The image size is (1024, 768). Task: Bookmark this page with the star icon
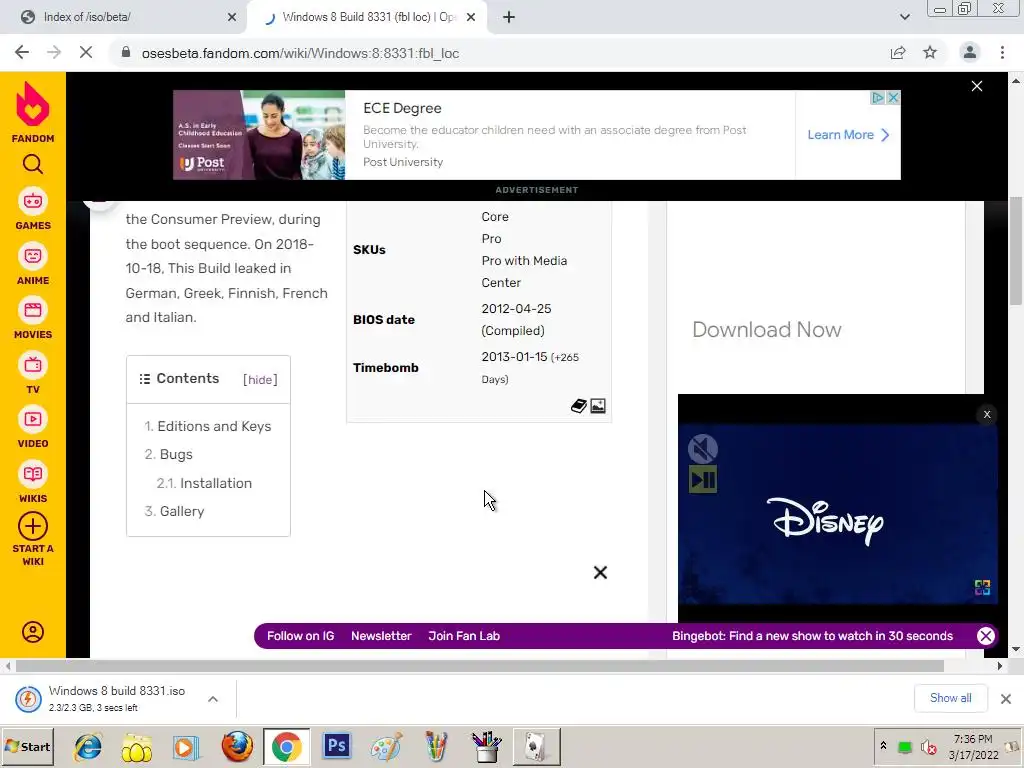click(x=930, y=53)
